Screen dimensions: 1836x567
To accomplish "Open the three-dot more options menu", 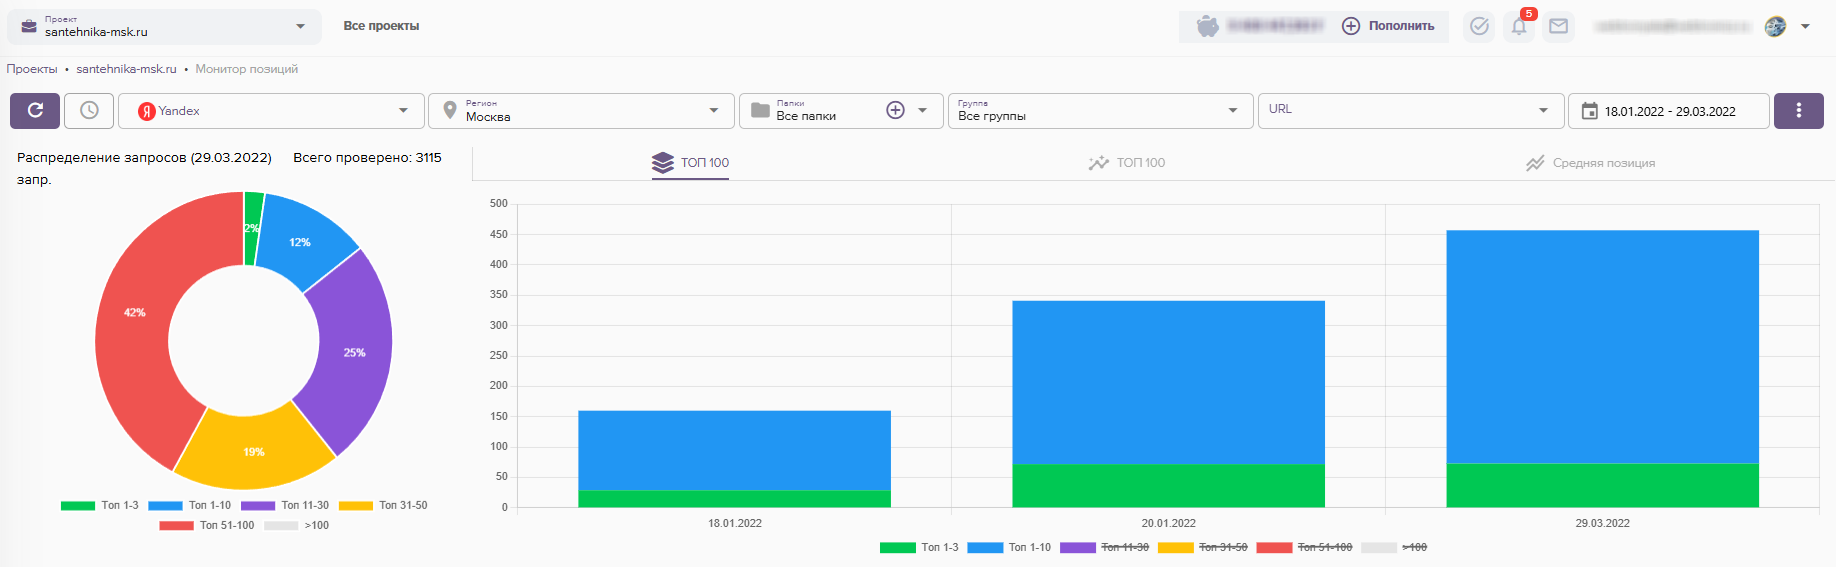I will [1798, 111].
